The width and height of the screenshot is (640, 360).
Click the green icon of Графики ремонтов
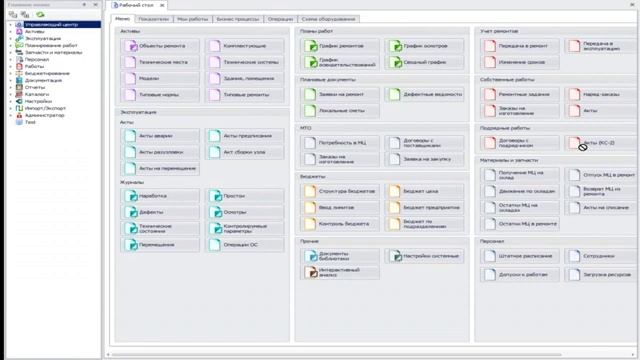311,46
